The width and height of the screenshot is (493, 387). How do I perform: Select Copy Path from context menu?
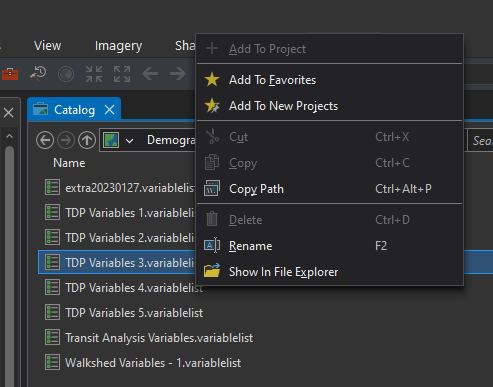pyautogui.click(x=329, y=189)
